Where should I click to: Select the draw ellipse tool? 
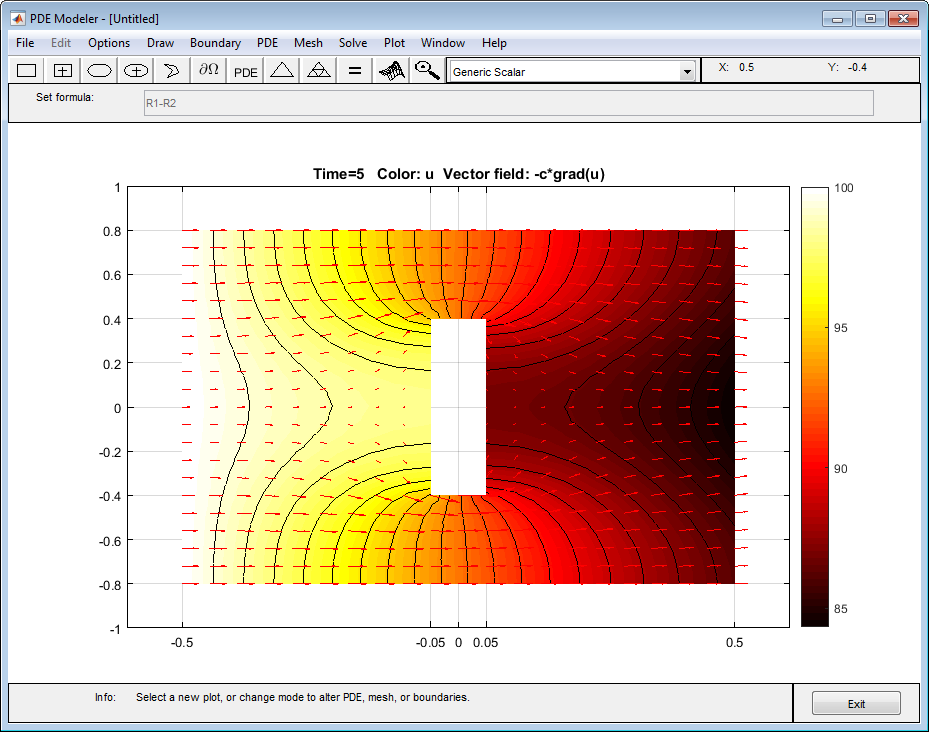(x=99, y=71)
